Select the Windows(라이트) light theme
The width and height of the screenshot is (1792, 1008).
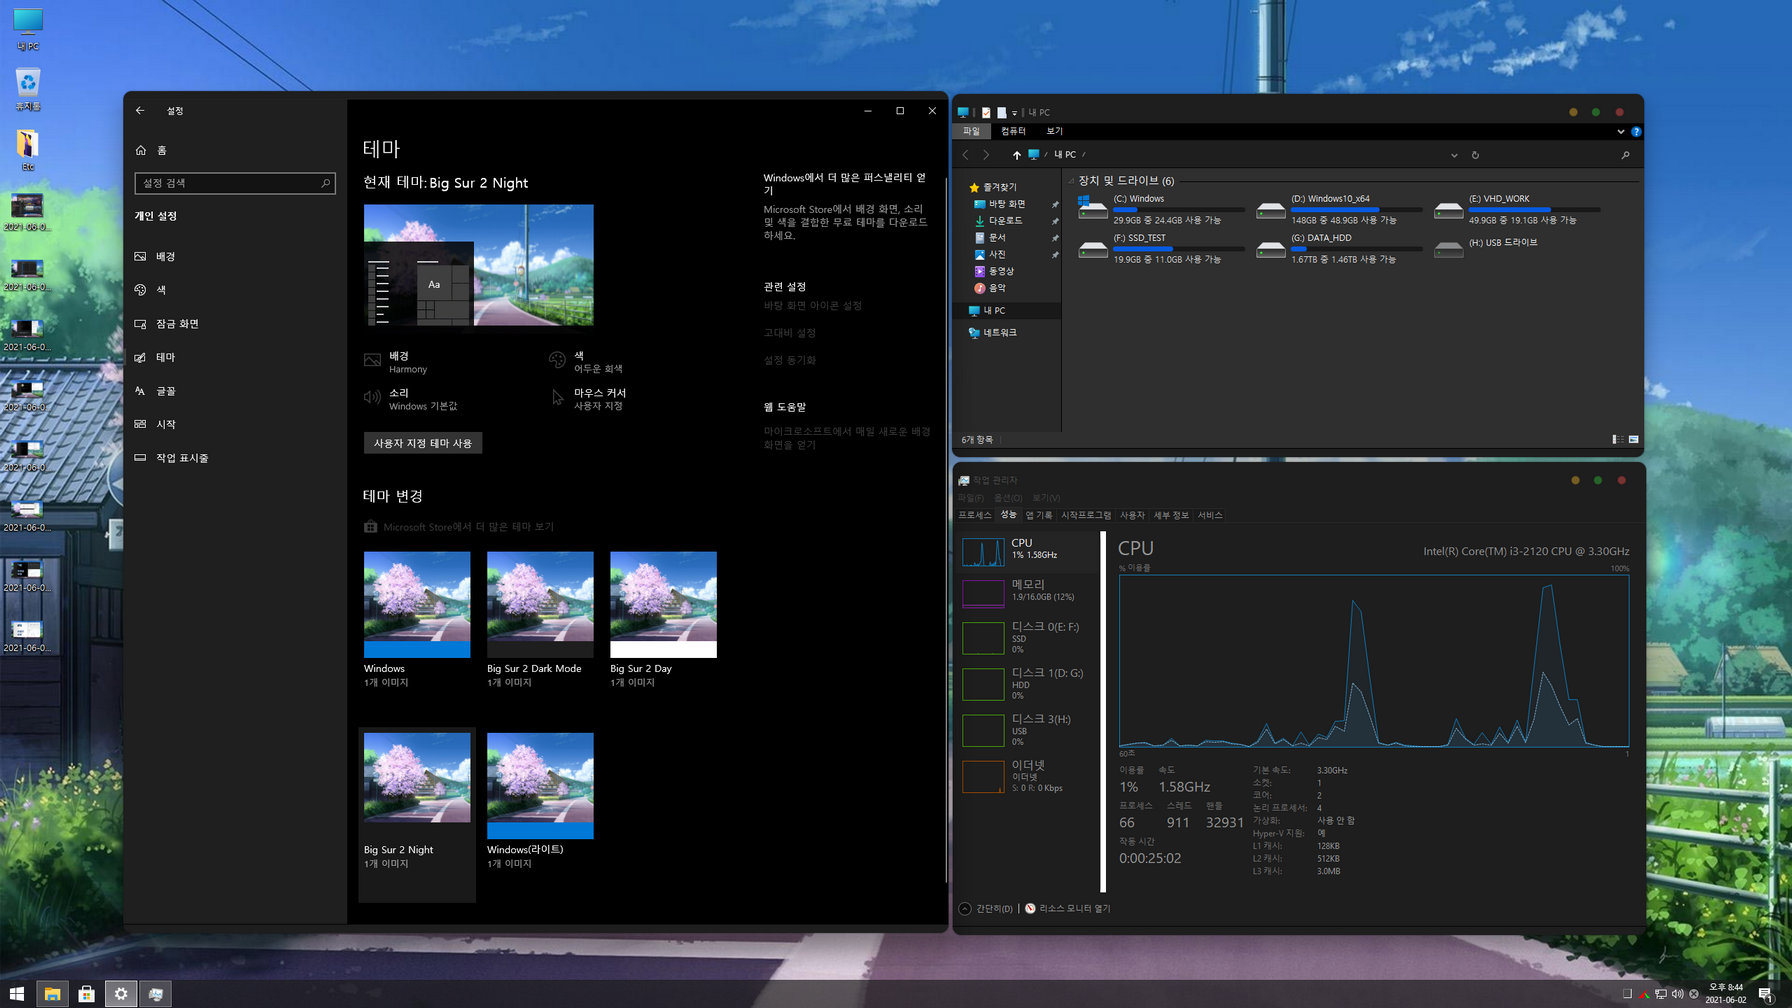coord(540,785)
